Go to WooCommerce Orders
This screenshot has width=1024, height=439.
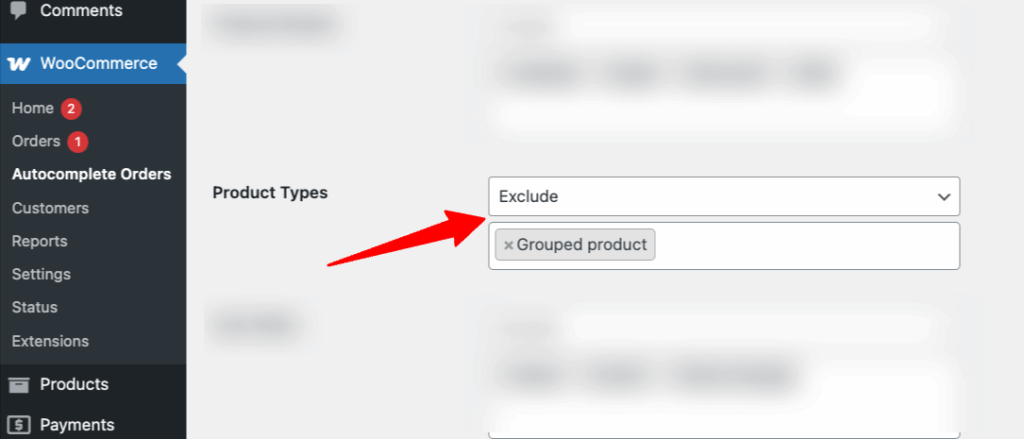(36, 141)
